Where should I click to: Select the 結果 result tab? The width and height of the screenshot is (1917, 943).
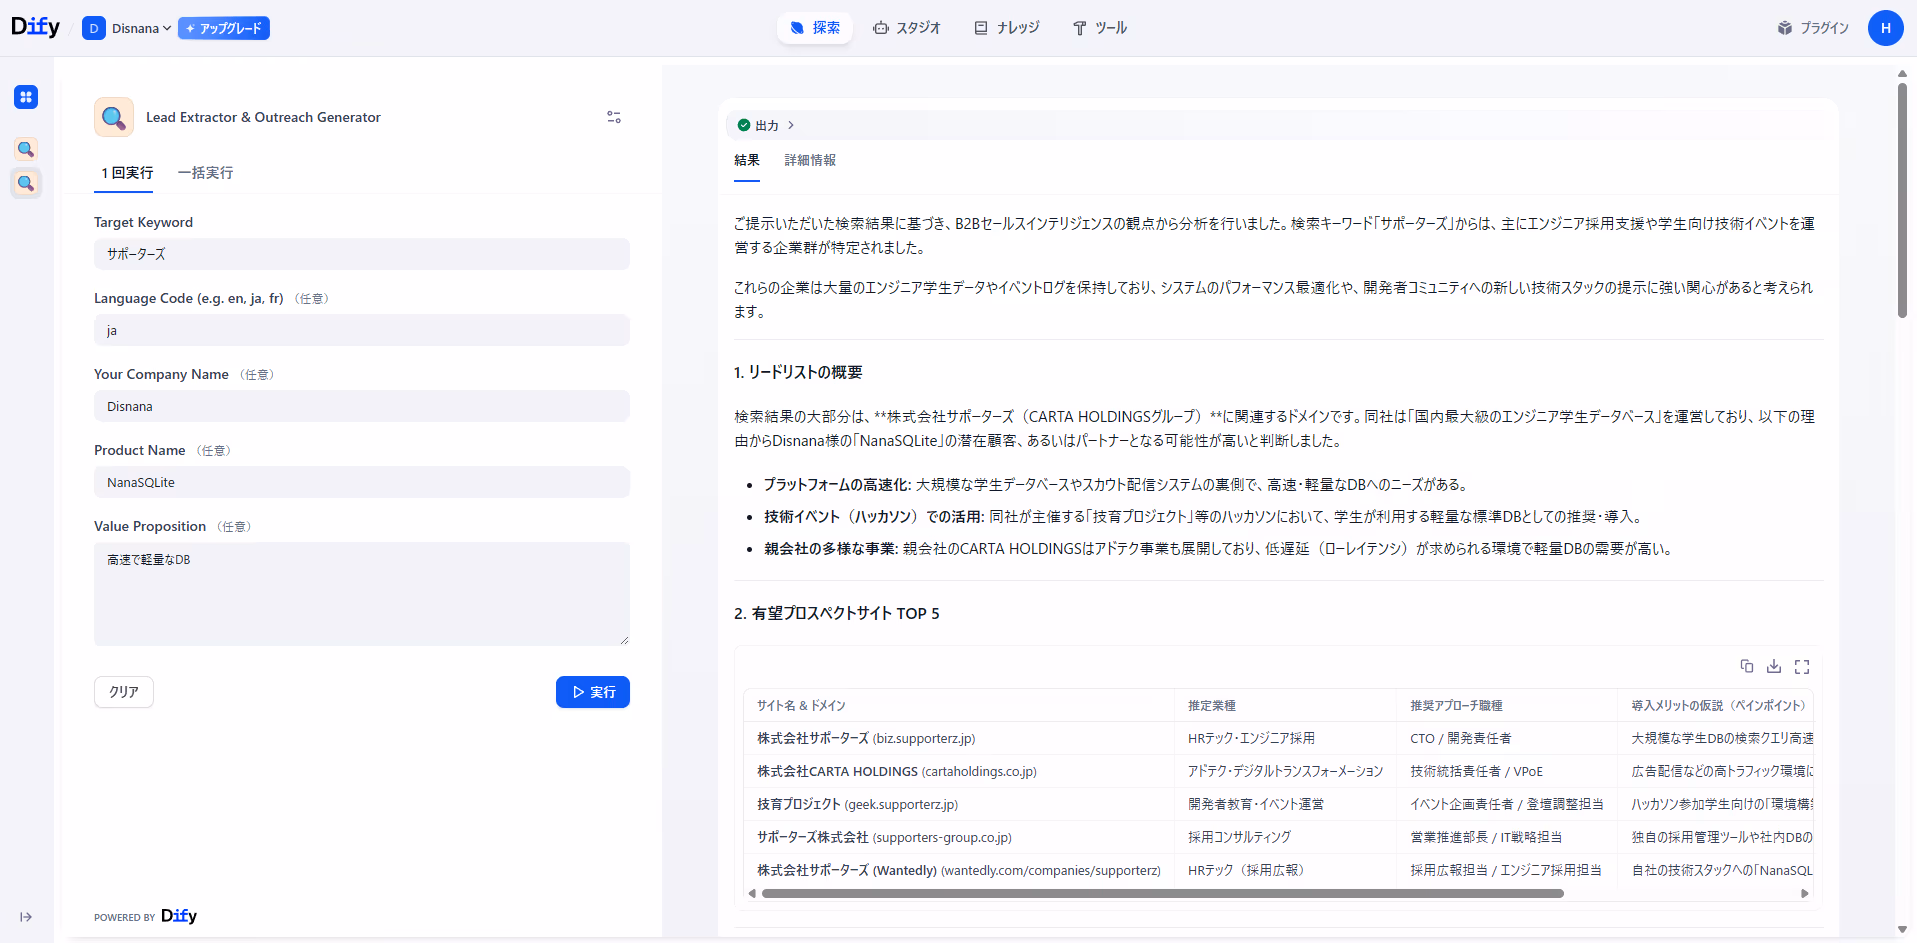coord(747,160)
